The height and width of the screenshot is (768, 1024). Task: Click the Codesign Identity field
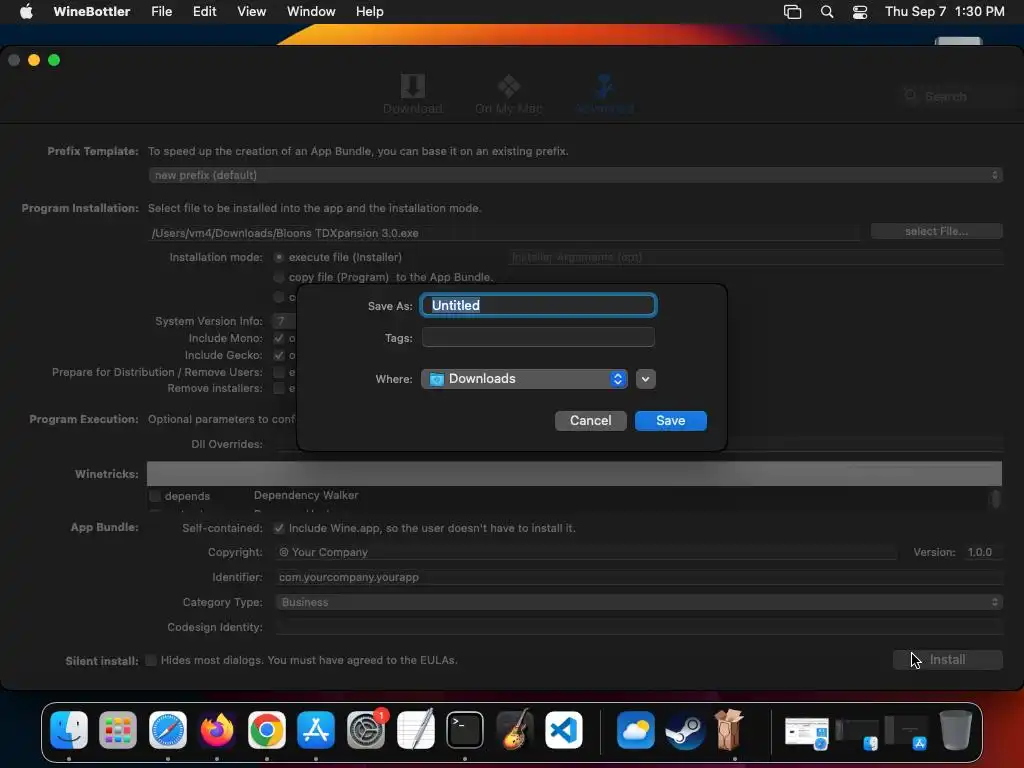pos(639,627)
